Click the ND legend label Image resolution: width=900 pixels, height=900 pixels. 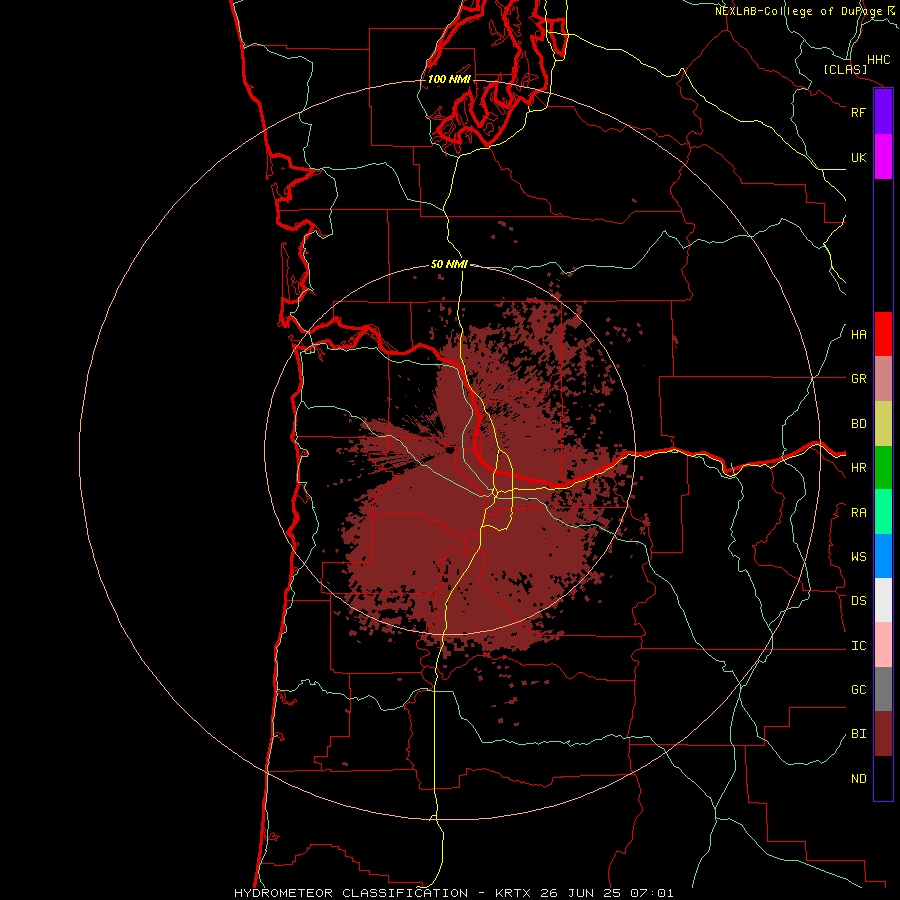pos(858,778)
